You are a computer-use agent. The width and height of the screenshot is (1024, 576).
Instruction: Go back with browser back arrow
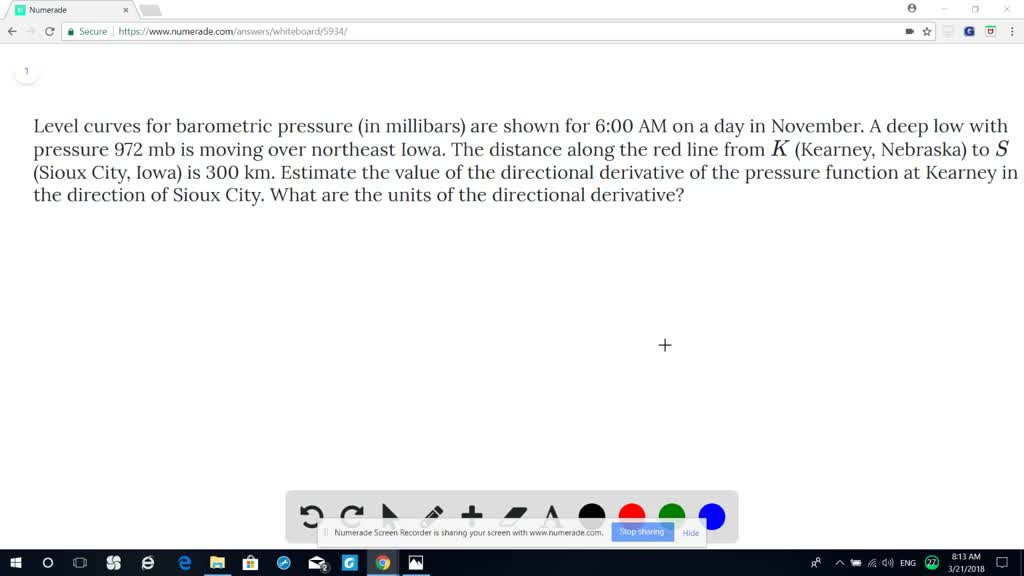coord(12,31)
